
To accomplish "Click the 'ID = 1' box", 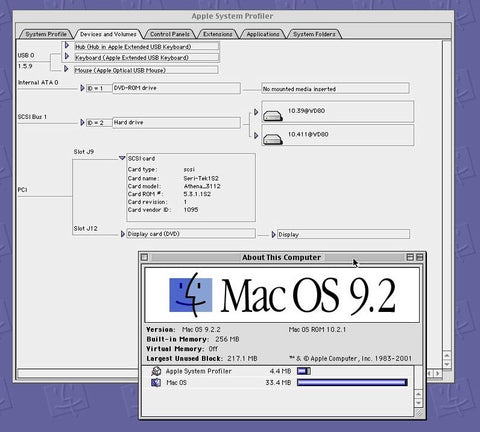I will click(99, 88).
